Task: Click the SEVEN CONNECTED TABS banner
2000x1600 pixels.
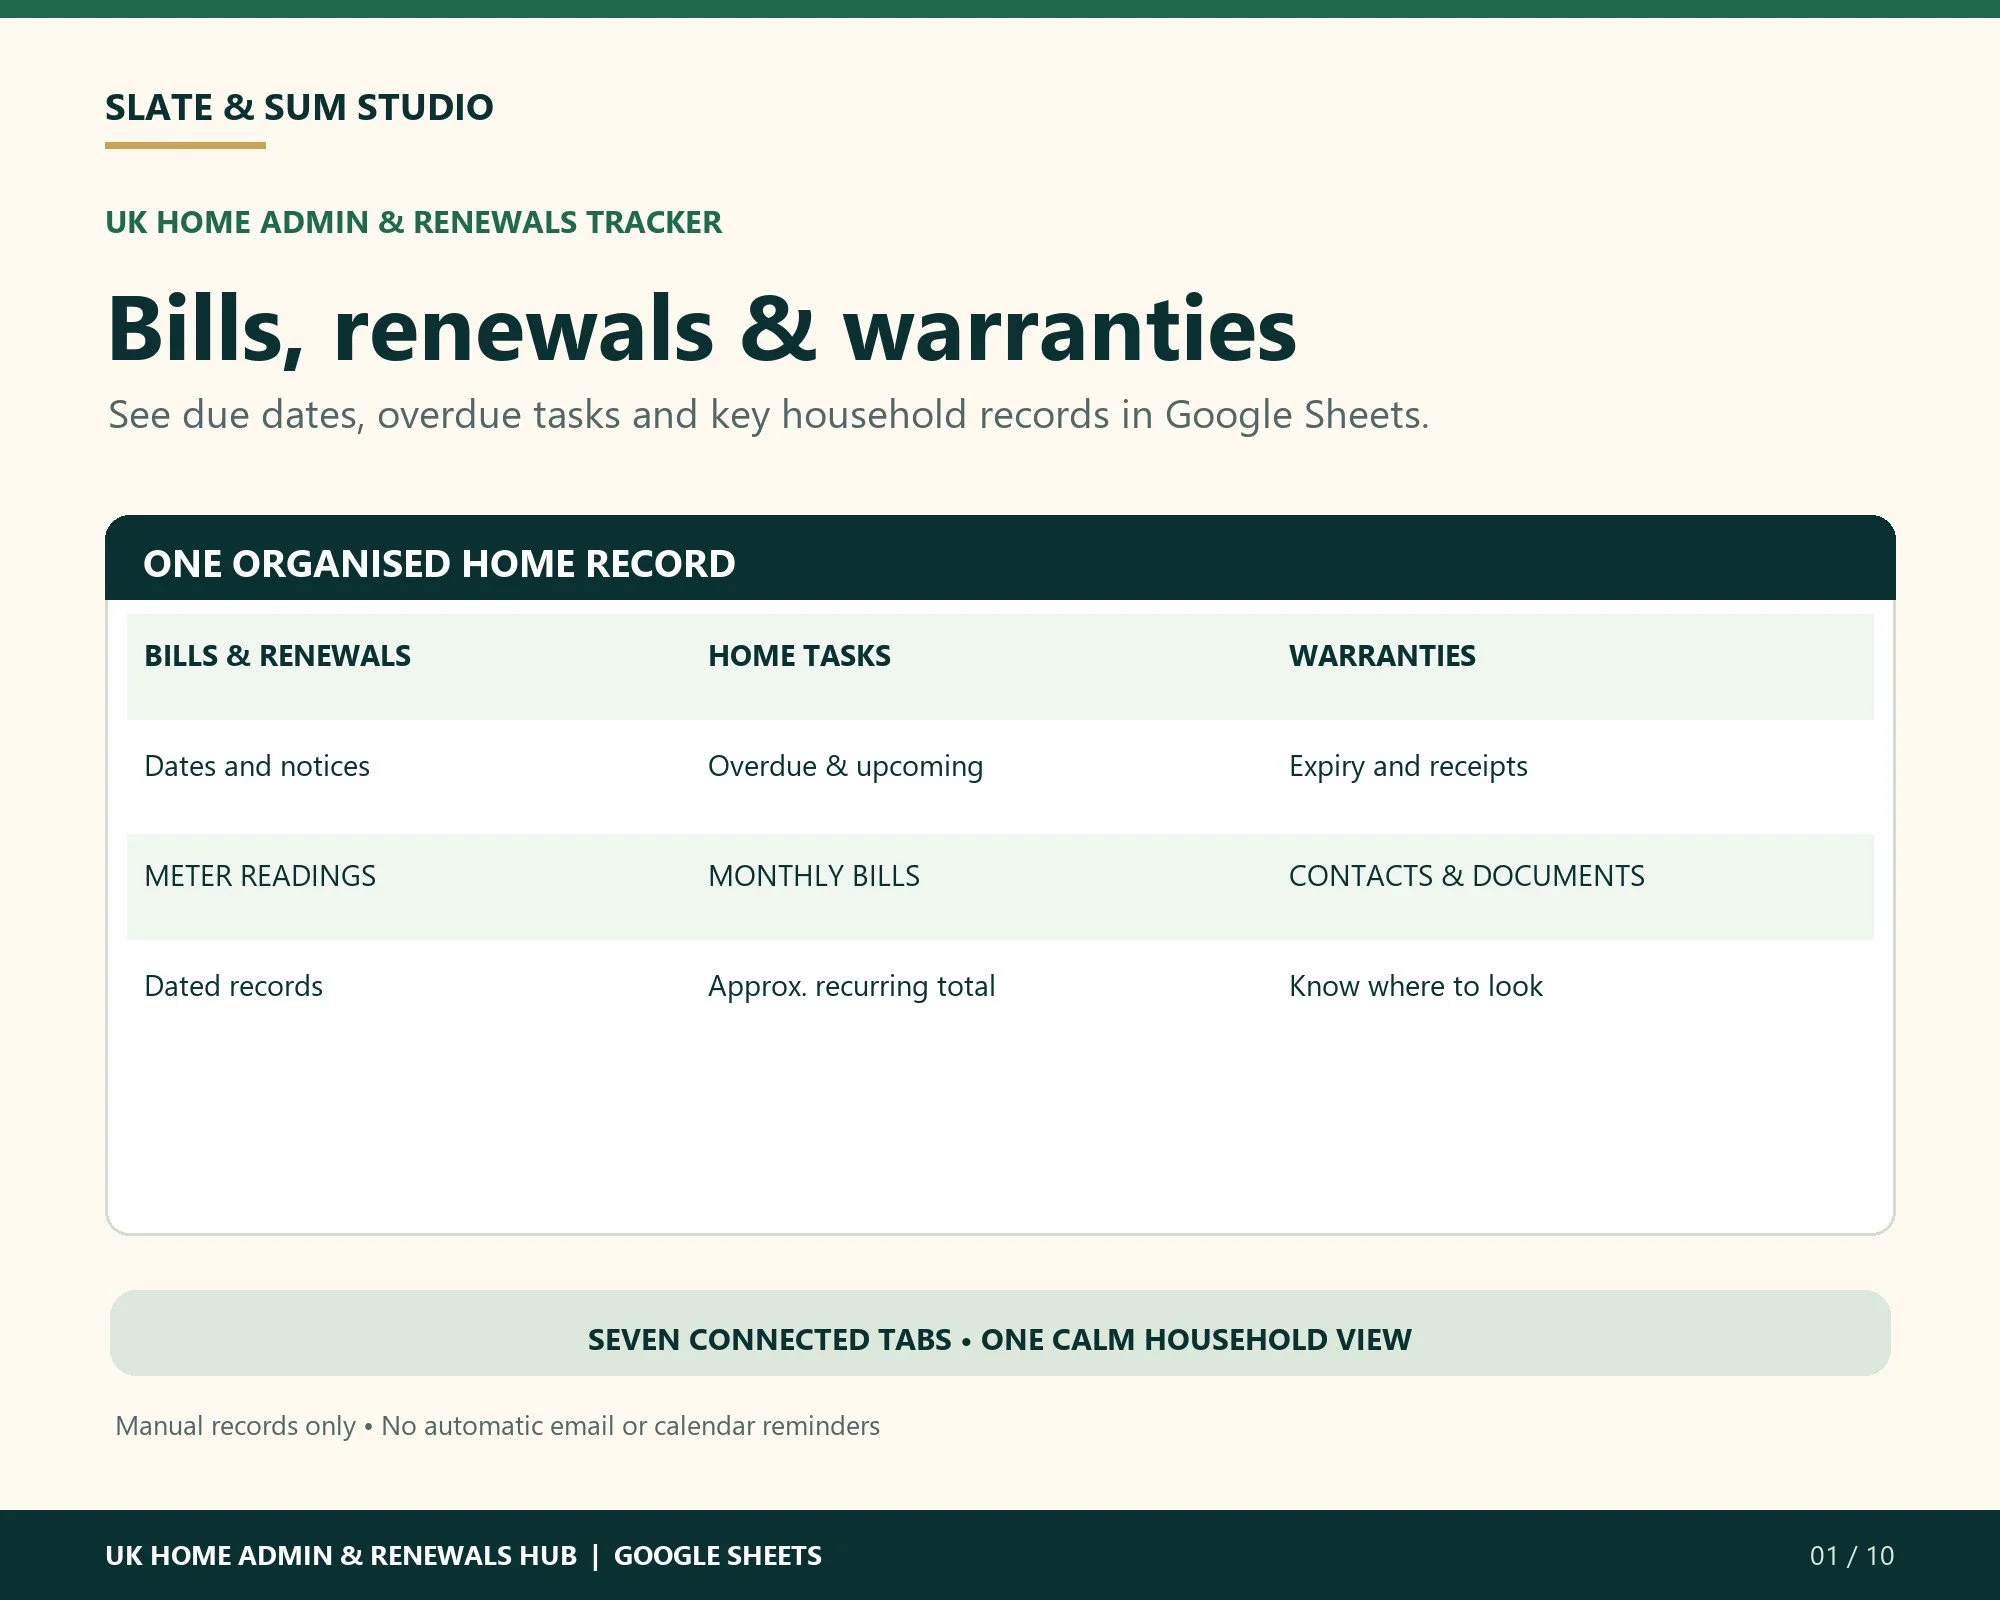Action: pyautogui.click(x=1000, y=1333)
